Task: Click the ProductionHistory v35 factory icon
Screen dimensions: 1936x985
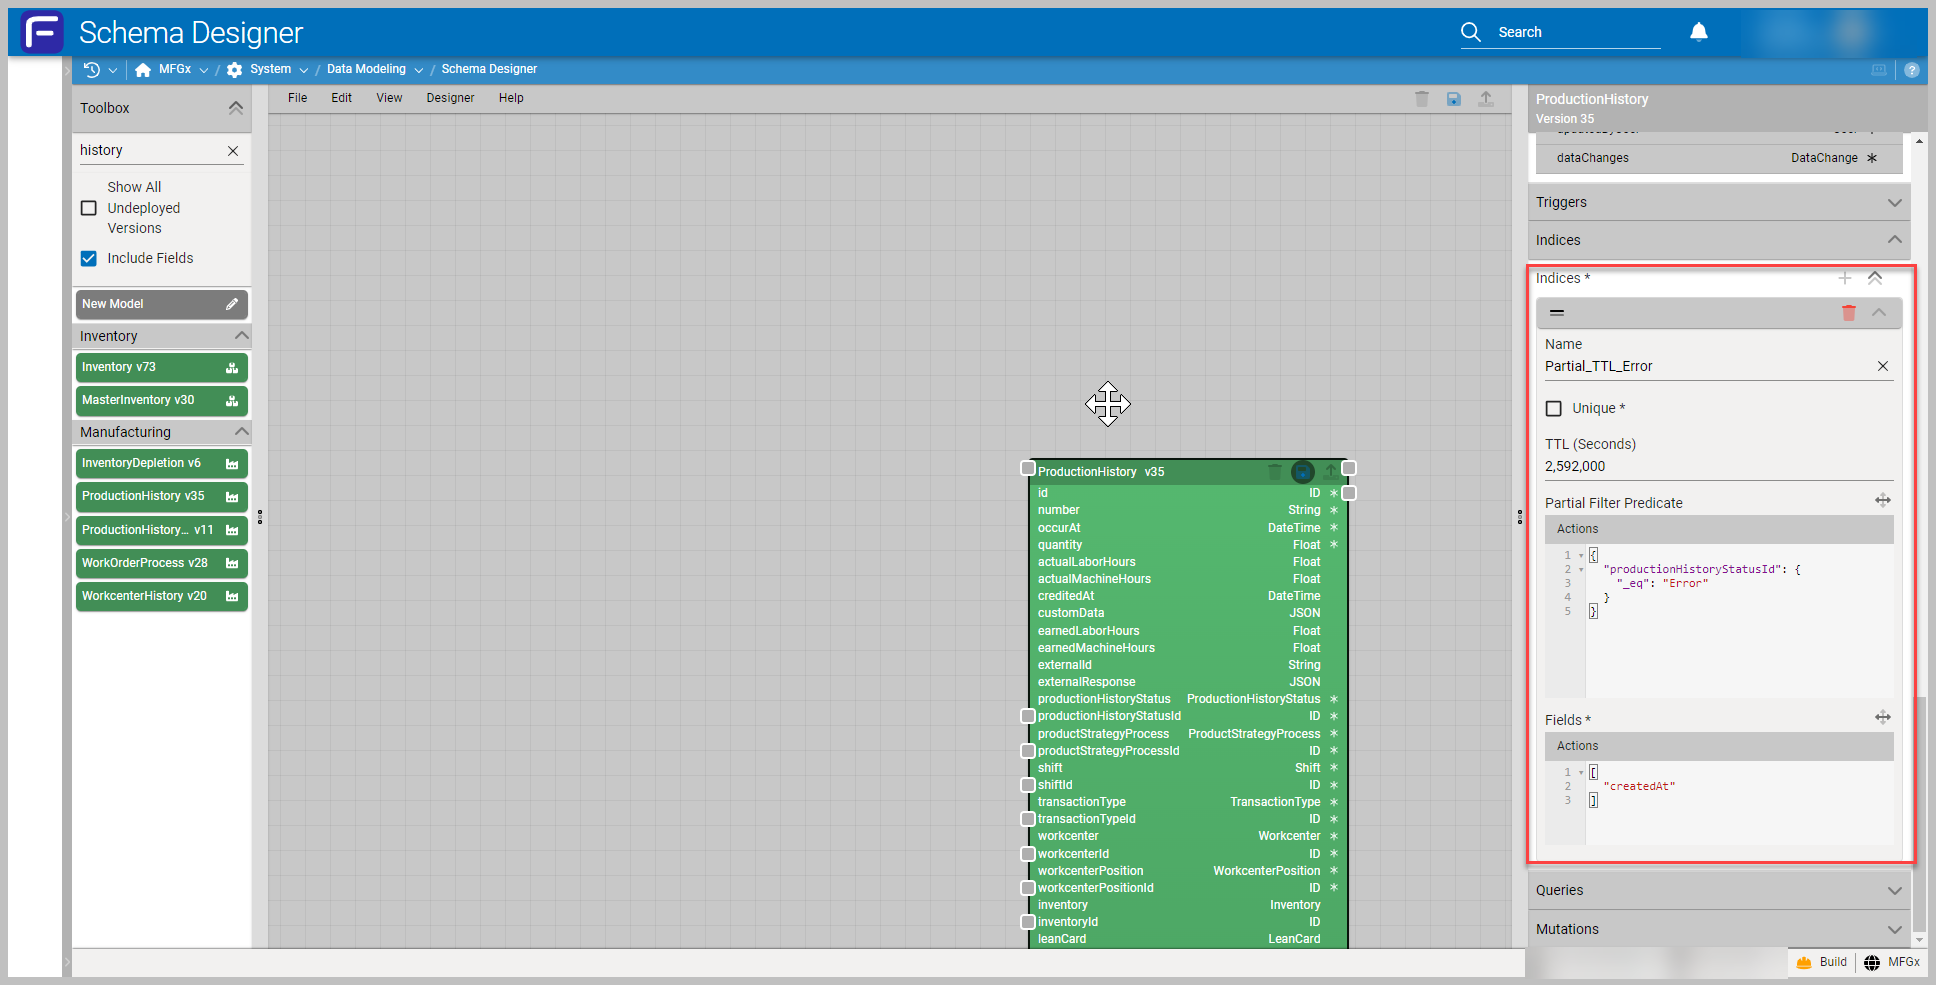Action: tap(232, 496)
